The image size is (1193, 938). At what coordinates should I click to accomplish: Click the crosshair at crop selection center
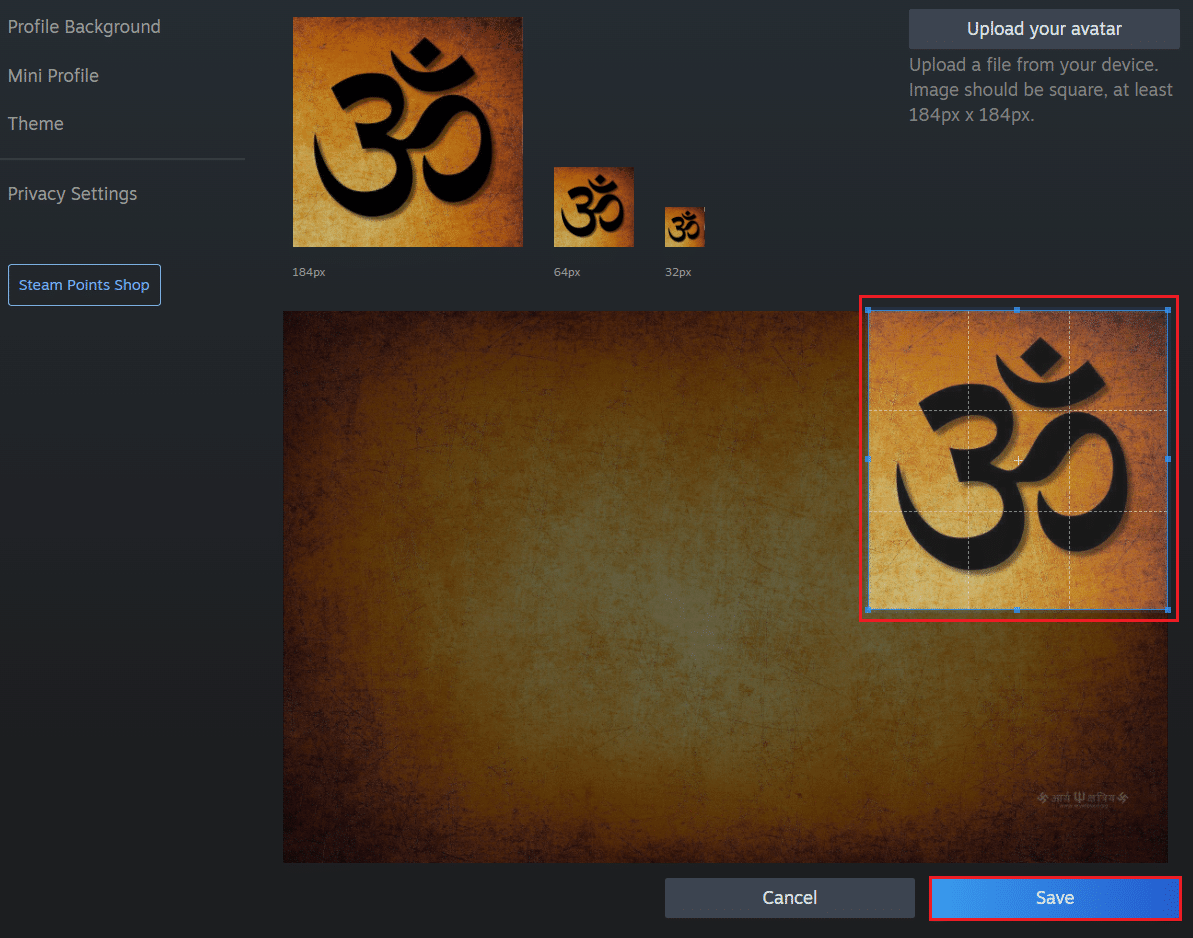1018,460
